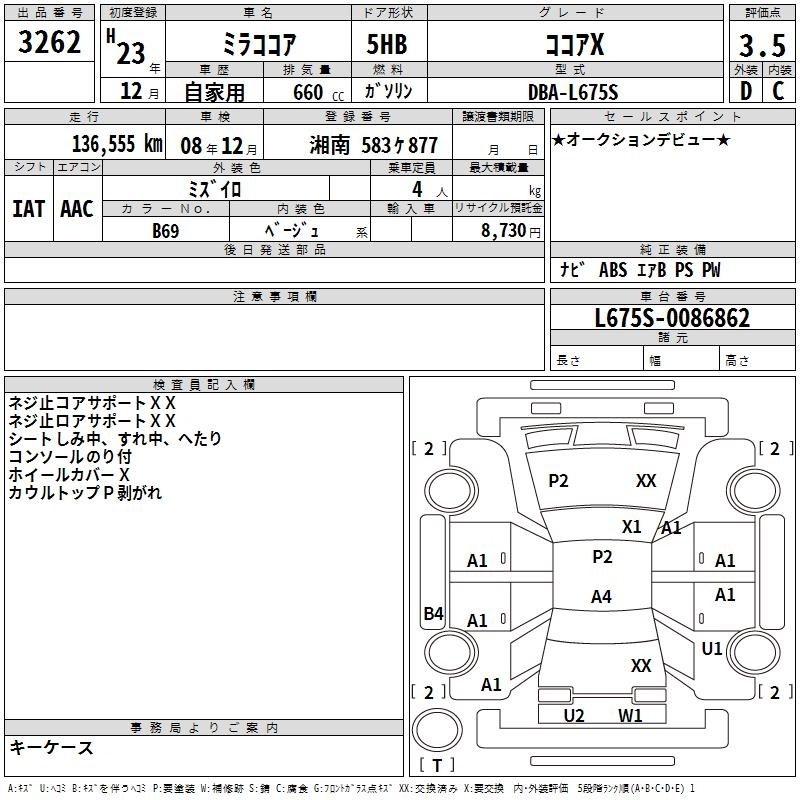
Task: Select chassis number L675S-0086862
Action: point(672,319)
